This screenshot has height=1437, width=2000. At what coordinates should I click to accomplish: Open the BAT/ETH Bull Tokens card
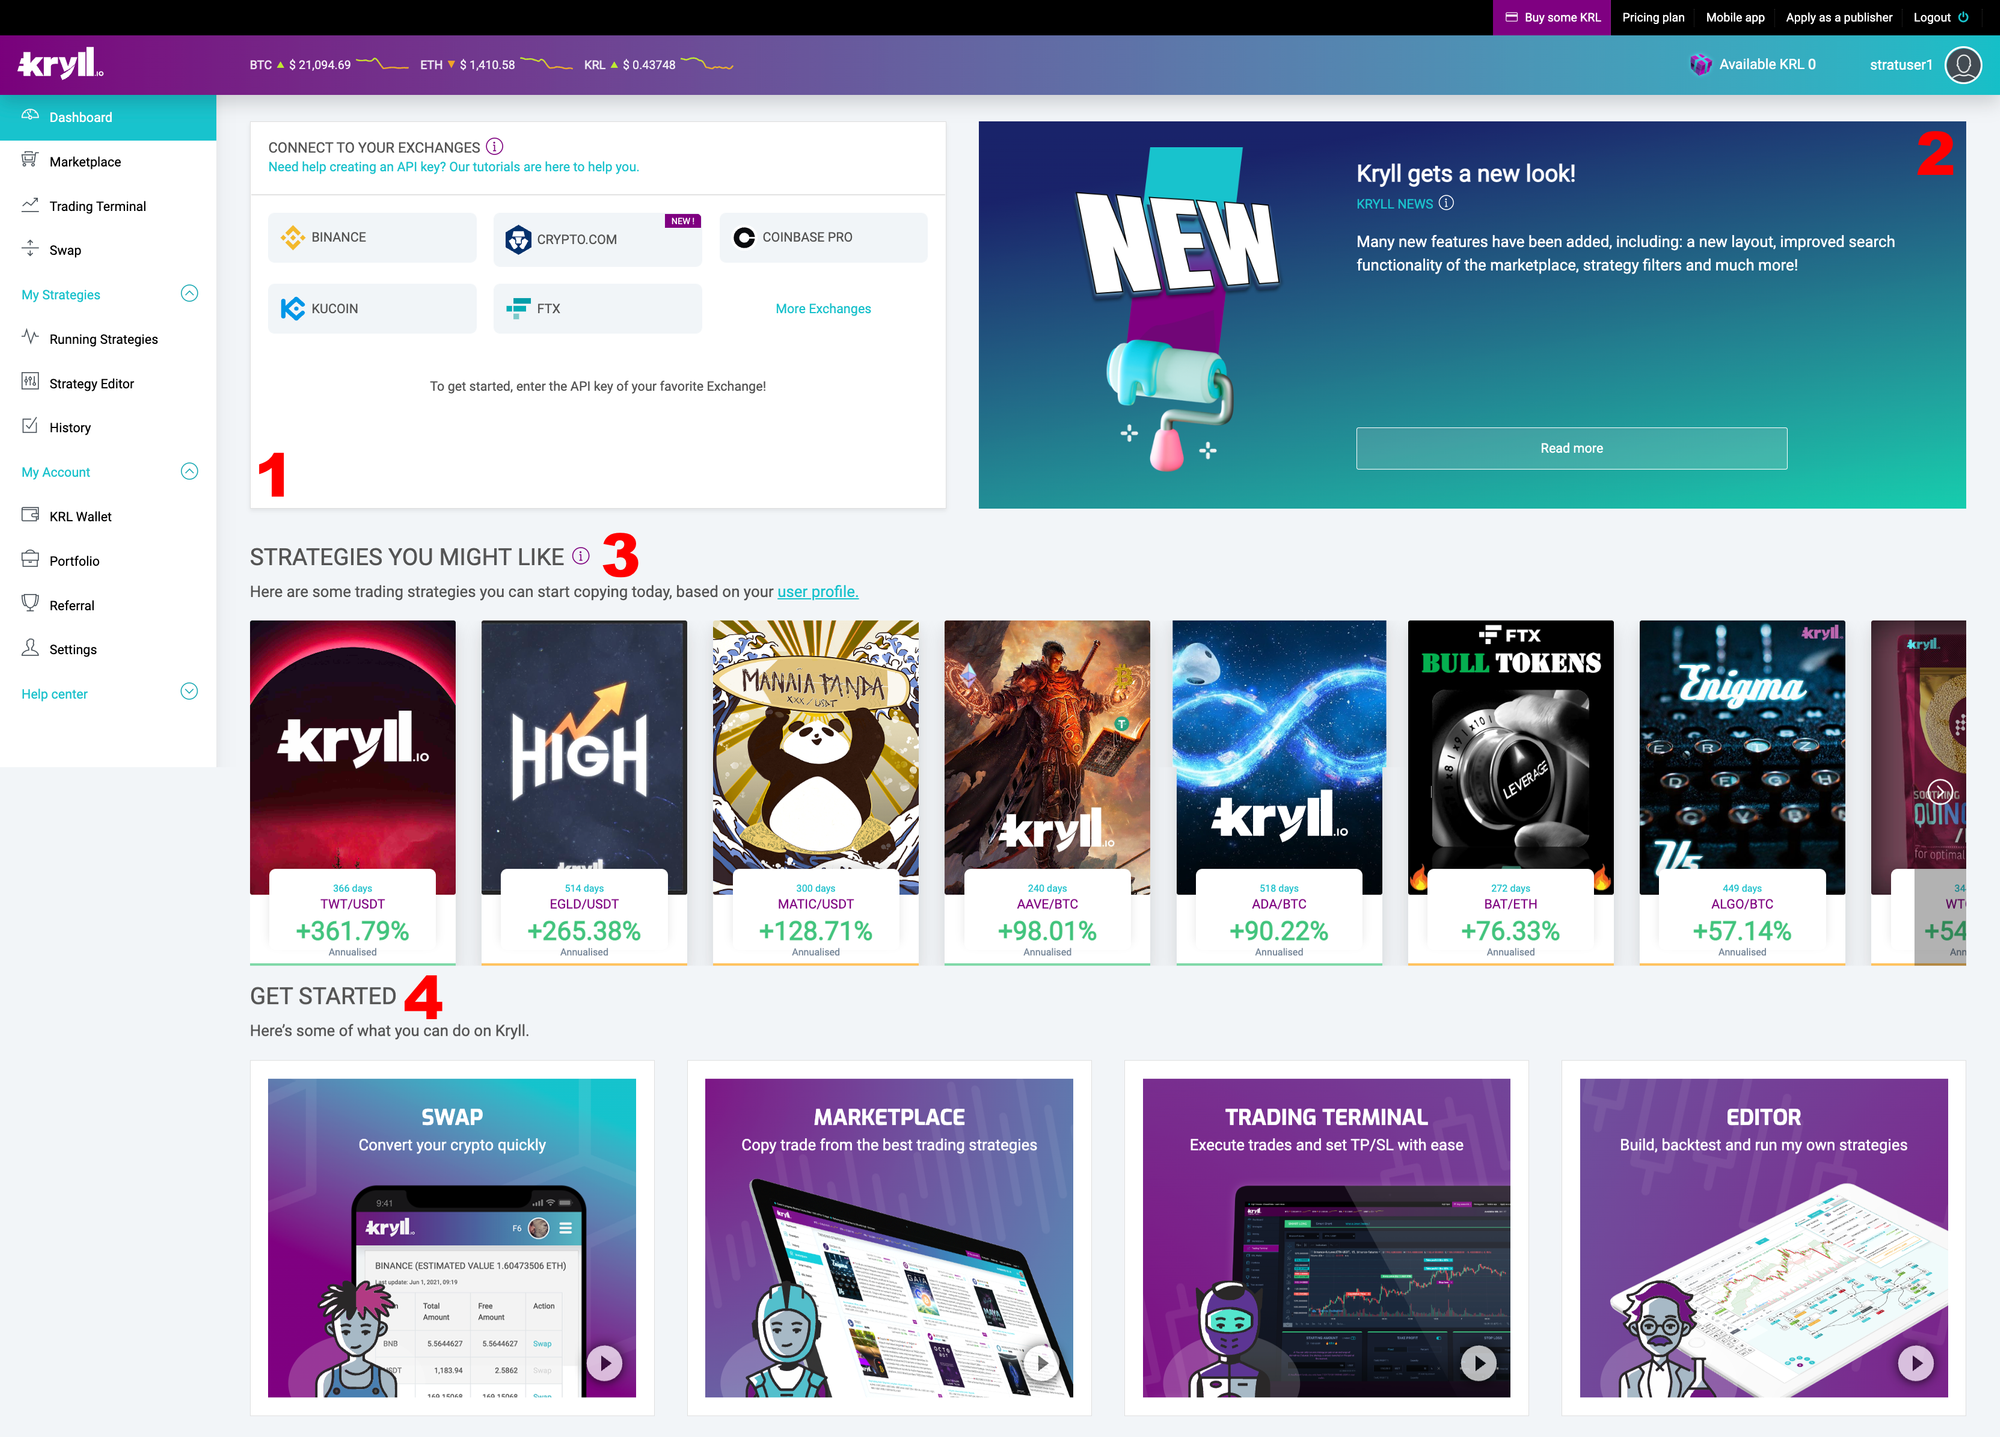point(1510,792)
